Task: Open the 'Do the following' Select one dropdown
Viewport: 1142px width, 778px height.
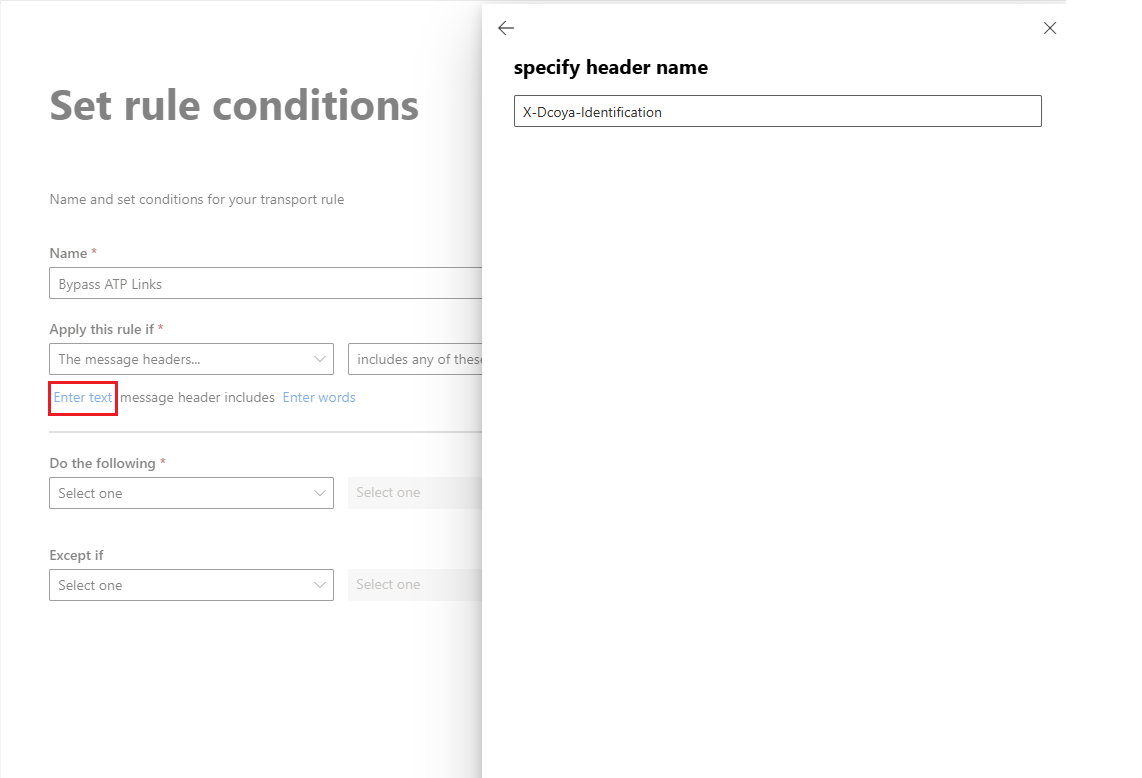Action: coord(192,493)
